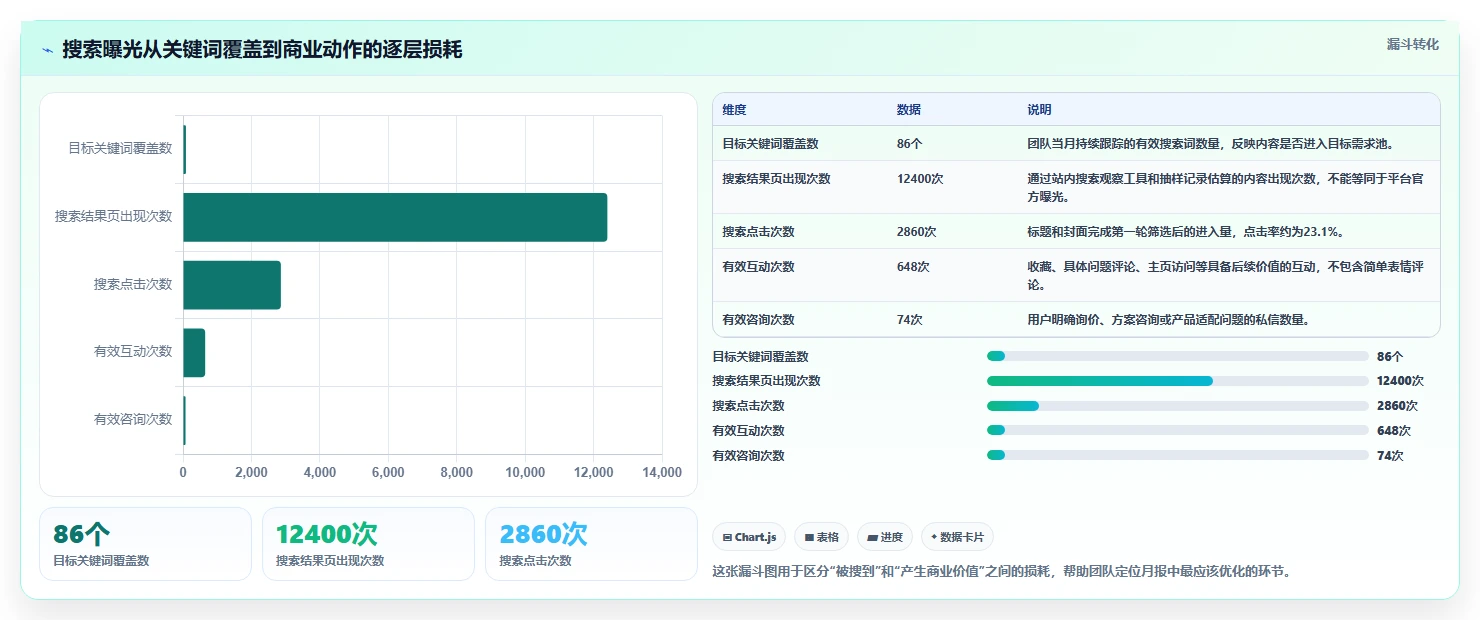1480x620 pixels.
Task: Click the footer sentence starting with 这张漏斗图
Action: coord(1001,572)
